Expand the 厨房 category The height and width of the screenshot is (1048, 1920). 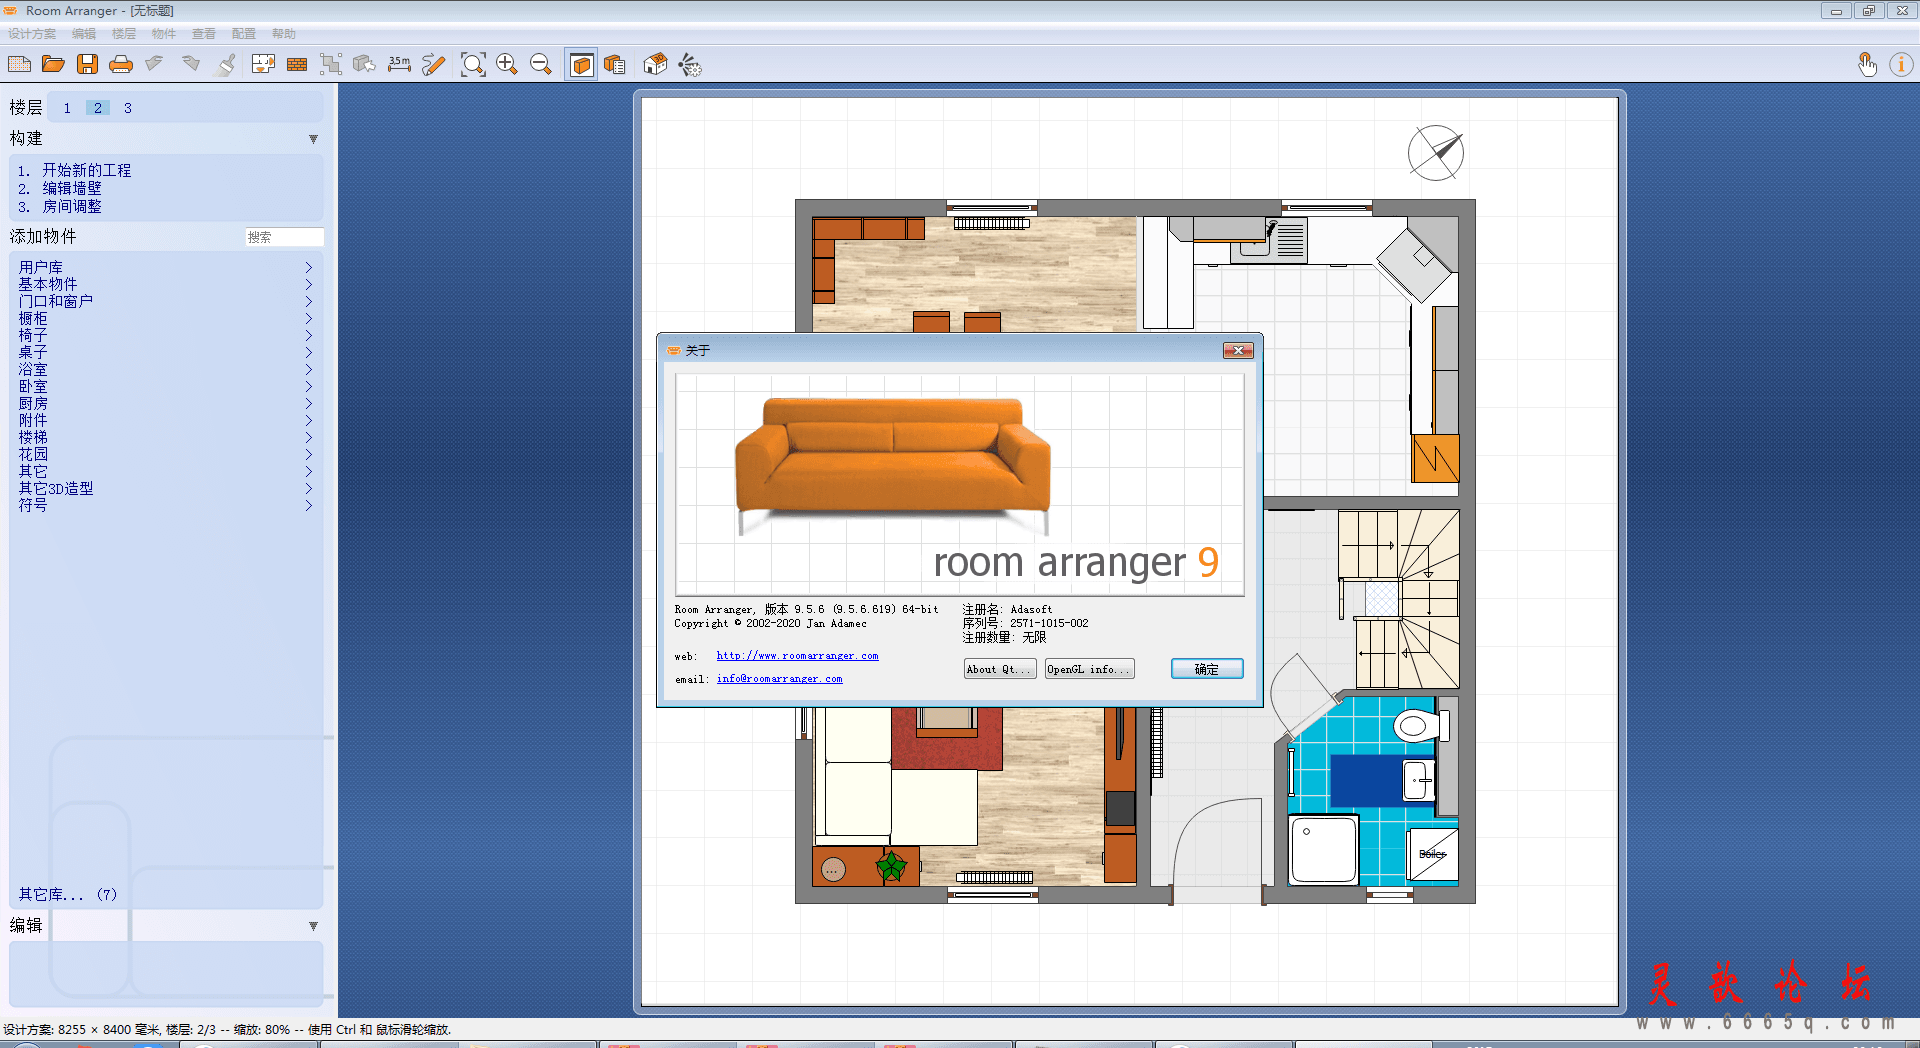click(x=165, y=403)
